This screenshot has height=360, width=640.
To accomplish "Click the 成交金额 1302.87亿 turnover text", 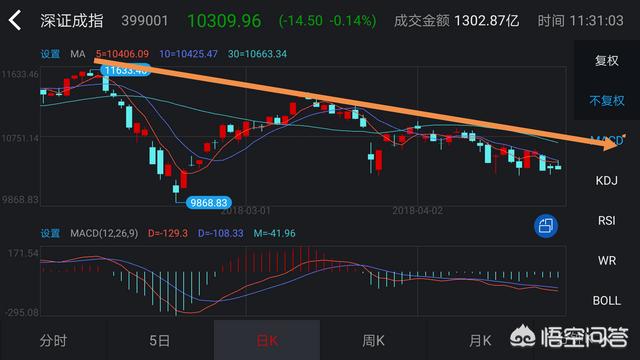I will coord(456,20).
